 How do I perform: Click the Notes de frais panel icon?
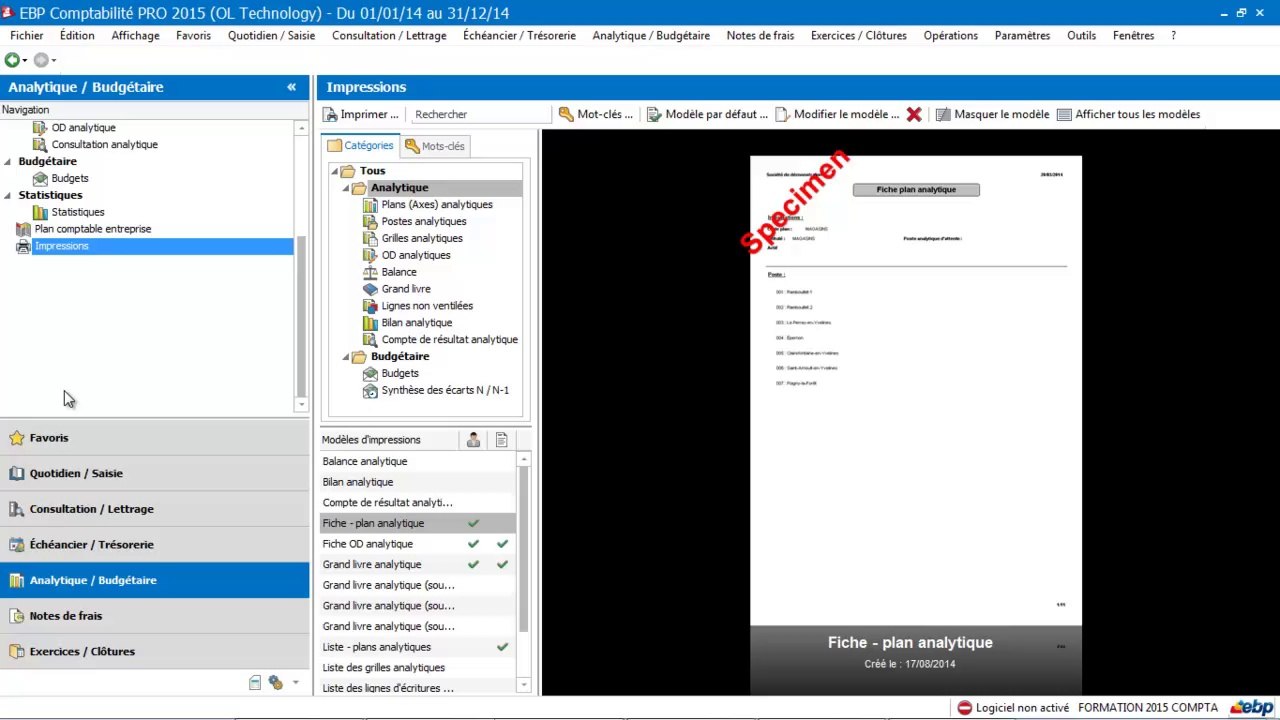click(16, 616)
